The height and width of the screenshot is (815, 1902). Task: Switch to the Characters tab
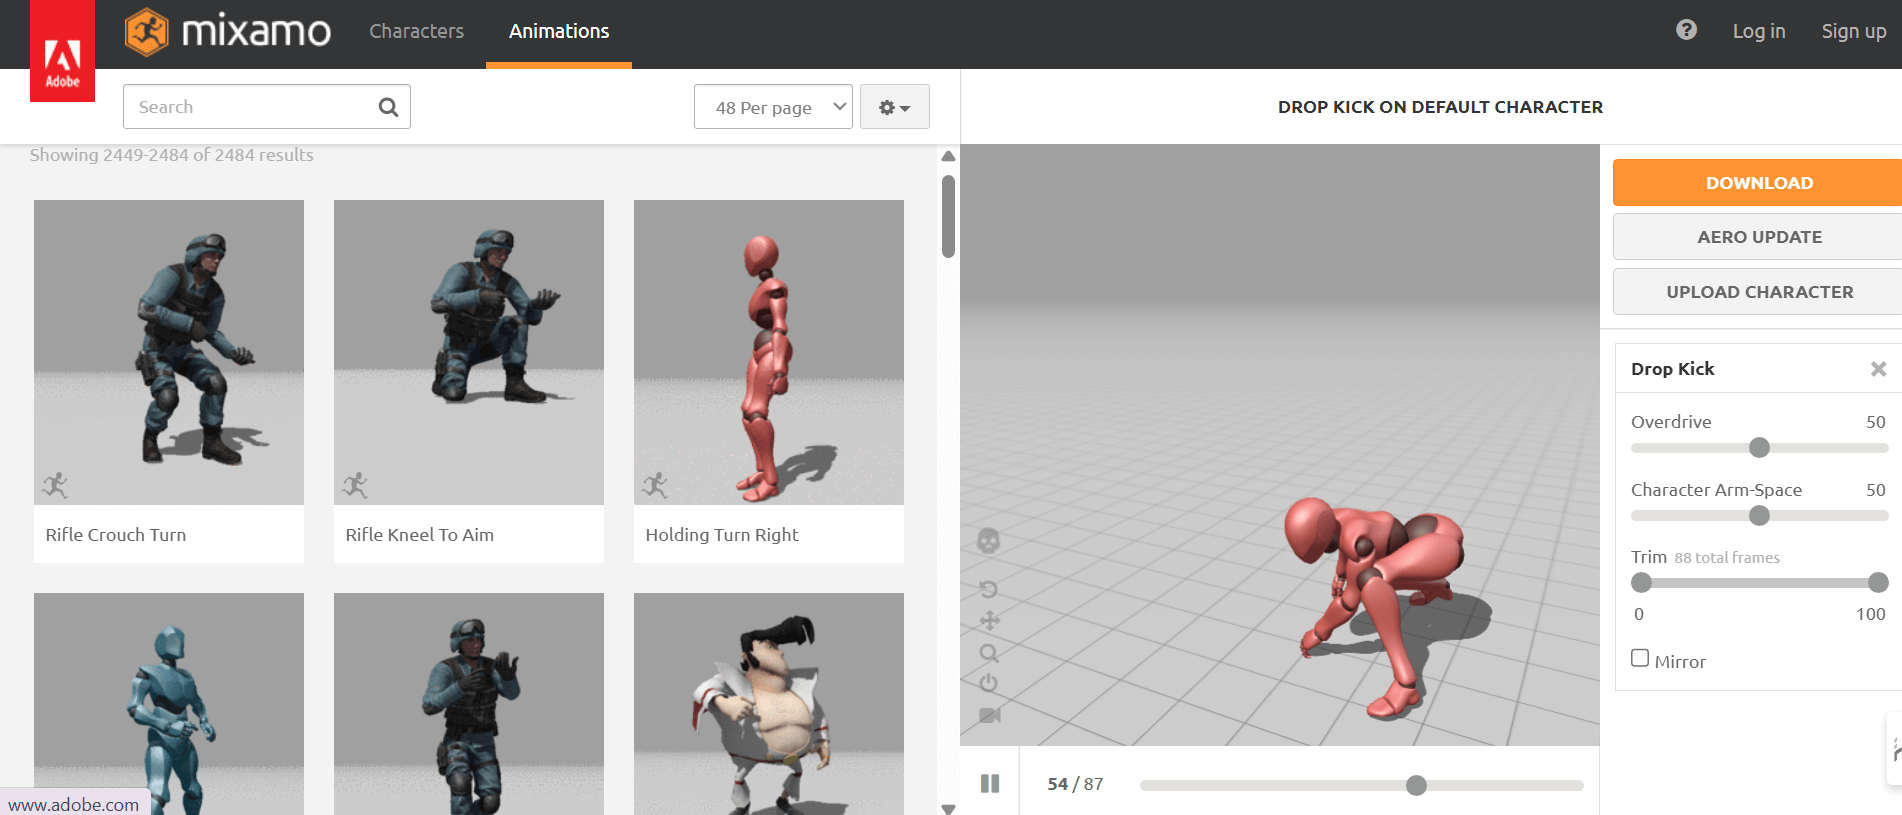pyautogui.click(x=416, y=31)
